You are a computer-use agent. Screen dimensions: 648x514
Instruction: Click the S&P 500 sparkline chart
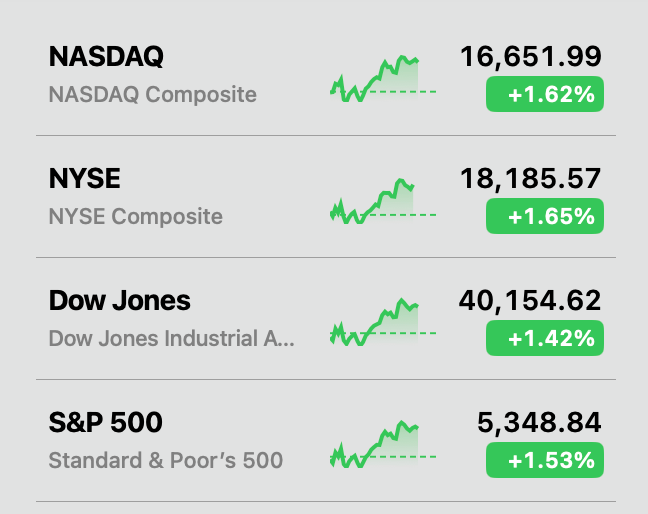[383, 445]
